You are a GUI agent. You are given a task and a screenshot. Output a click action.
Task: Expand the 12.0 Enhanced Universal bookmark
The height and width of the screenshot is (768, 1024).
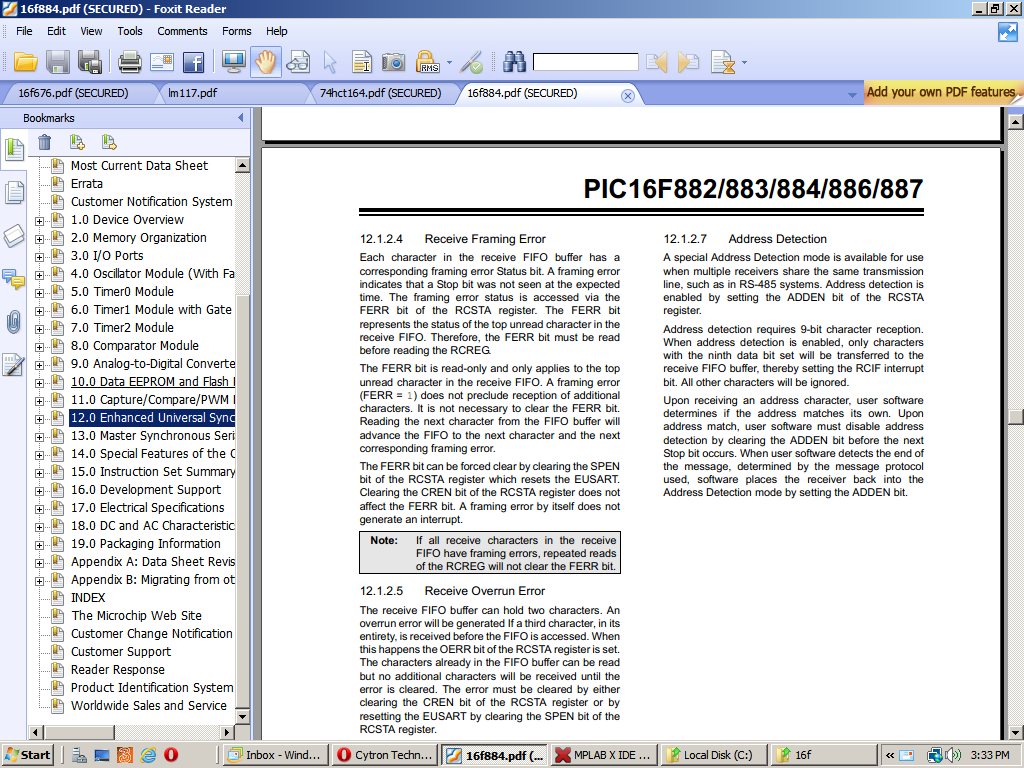[40, 419]
